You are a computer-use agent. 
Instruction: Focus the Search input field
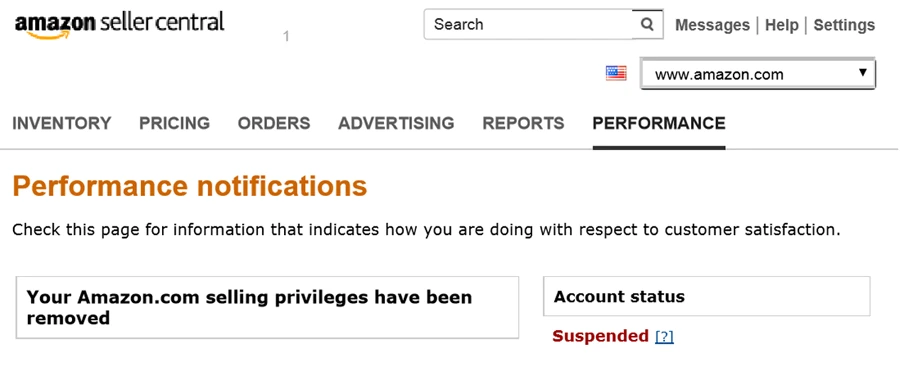pos(528,24)
